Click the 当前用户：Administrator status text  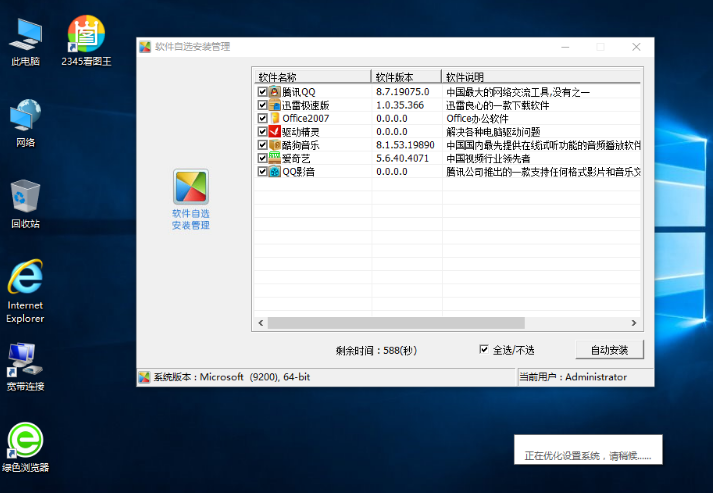(573, 377)
